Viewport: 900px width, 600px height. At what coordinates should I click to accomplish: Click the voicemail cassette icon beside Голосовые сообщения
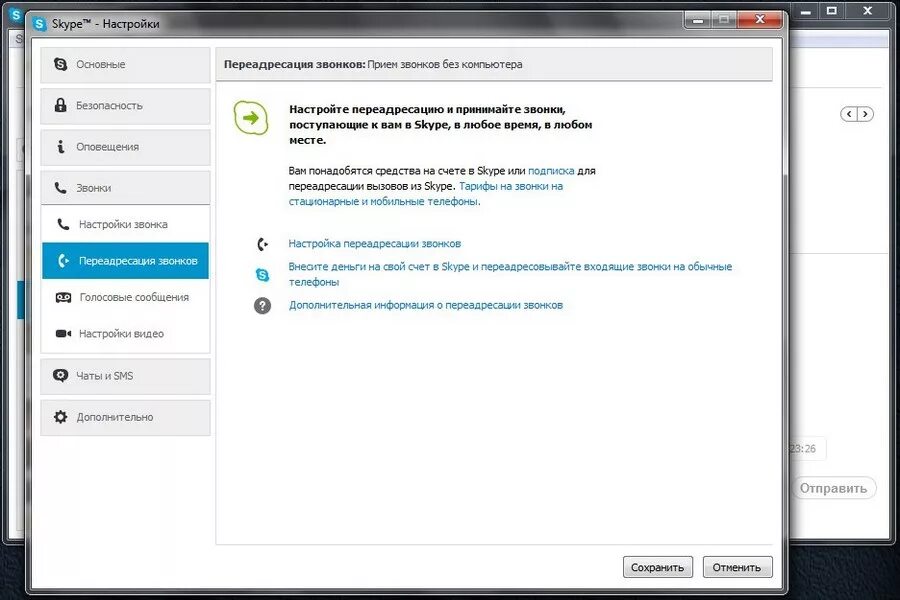(x=63, y=297)
